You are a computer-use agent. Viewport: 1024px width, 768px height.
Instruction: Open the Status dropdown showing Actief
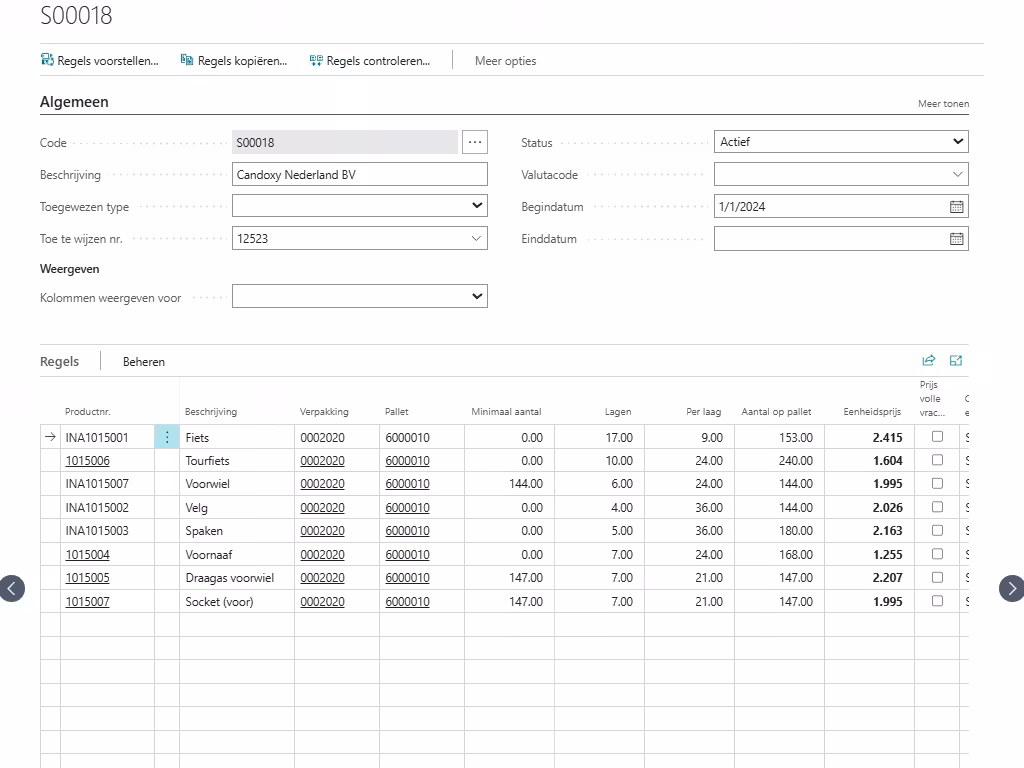pos(841,142)
